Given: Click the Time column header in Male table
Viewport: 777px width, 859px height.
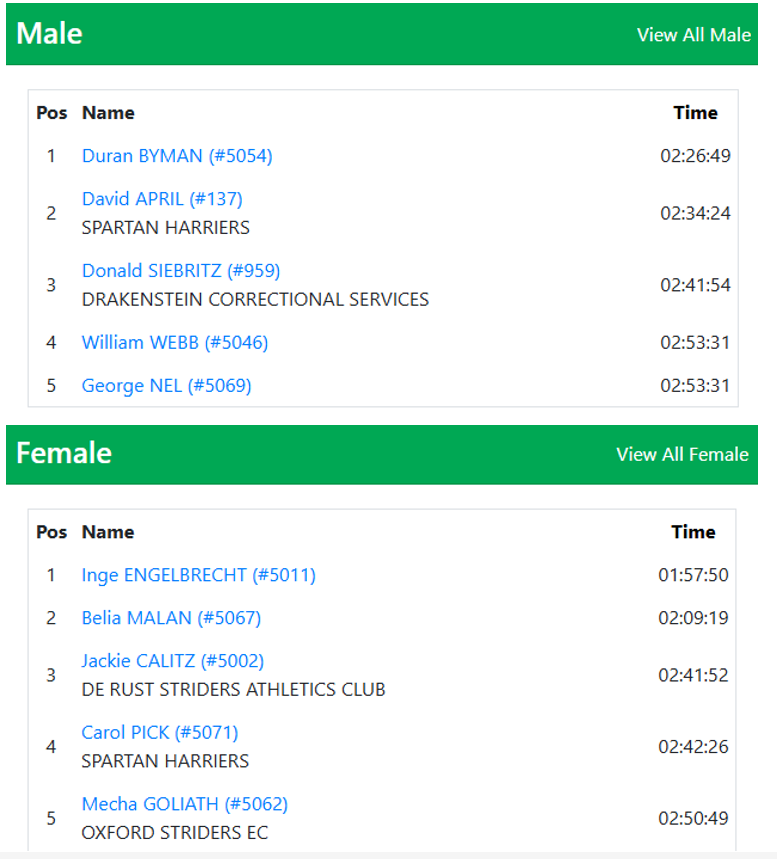Looking at the screenshot, I should 695,113.
